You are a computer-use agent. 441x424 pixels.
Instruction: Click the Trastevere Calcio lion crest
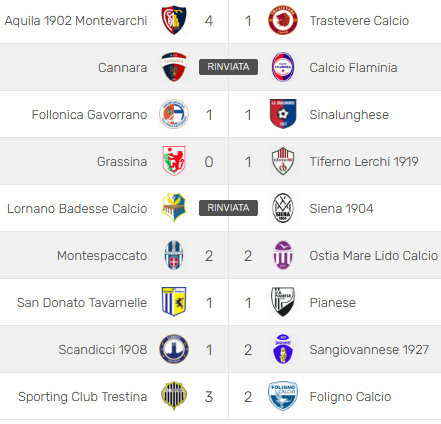[283, 20]
